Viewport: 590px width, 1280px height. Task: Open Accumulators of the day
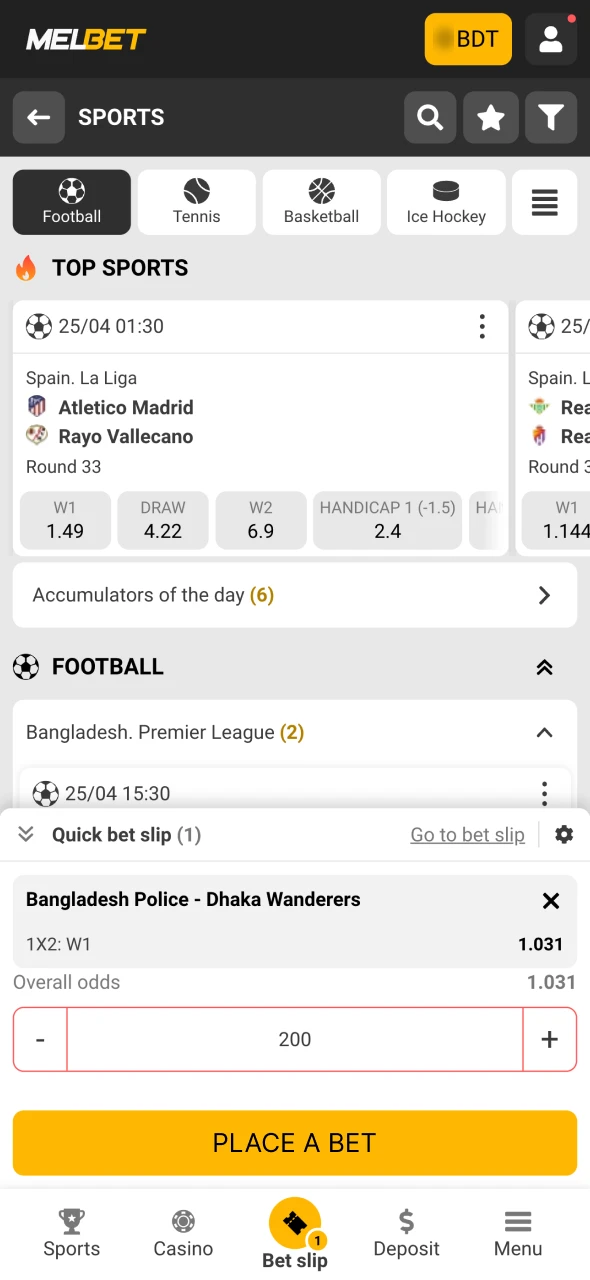295,595
